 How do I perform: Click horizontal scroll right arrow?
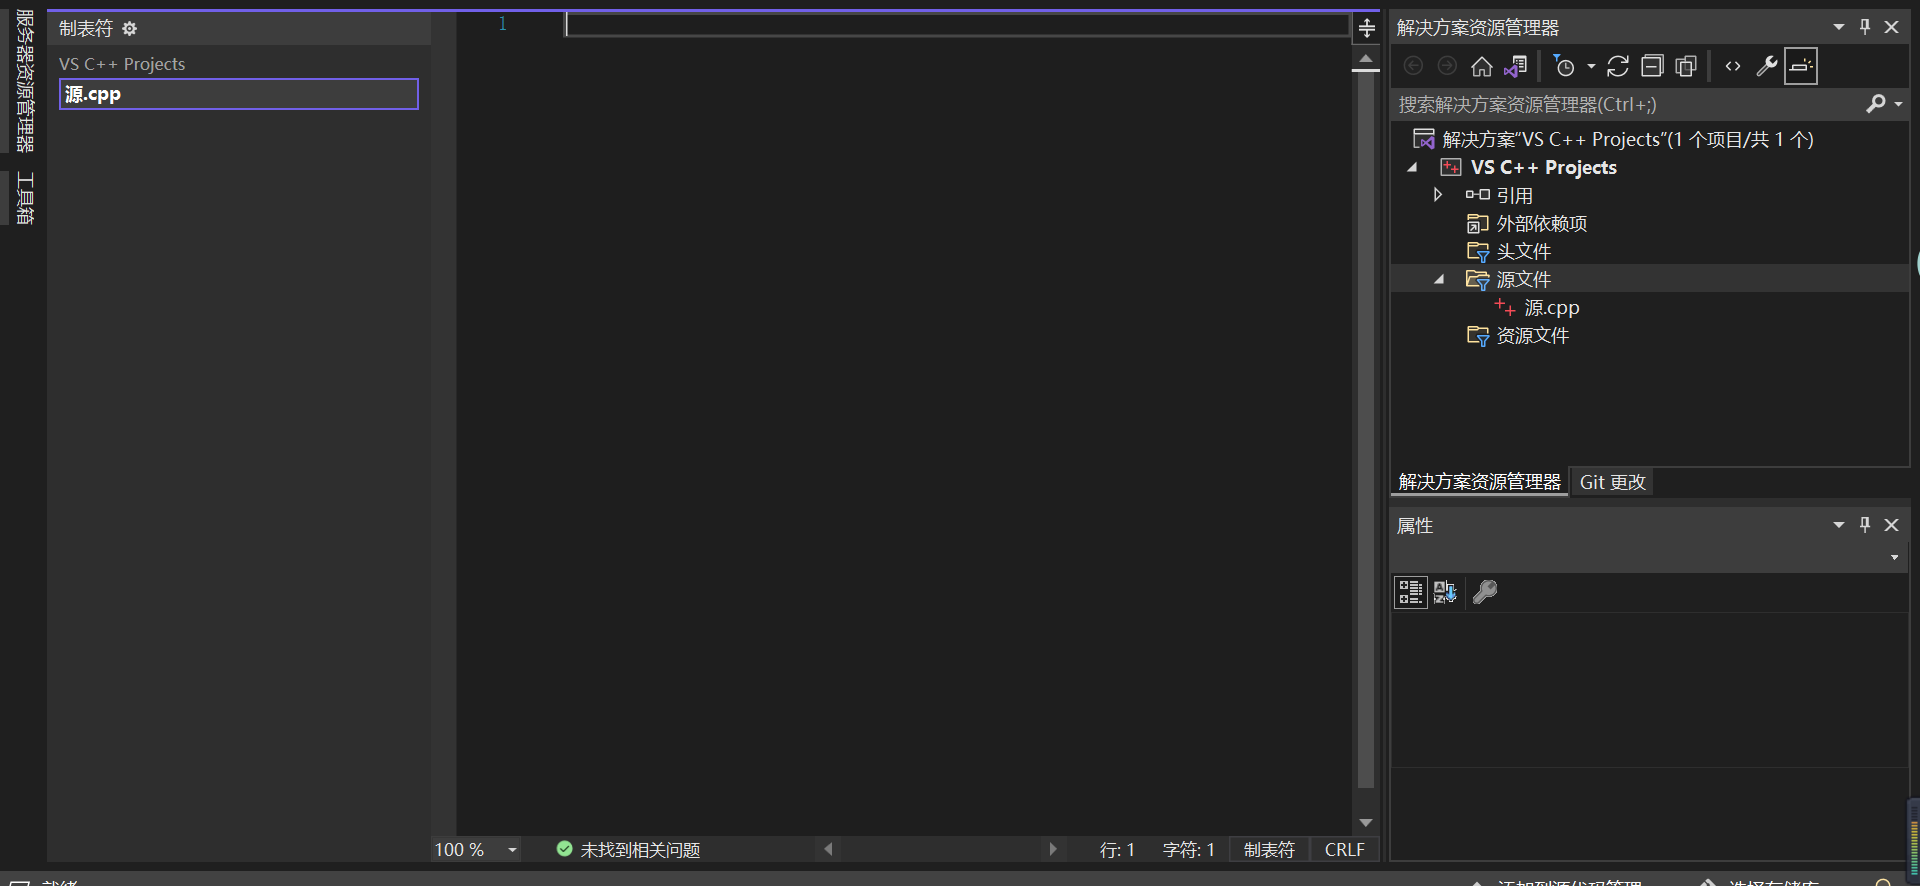(1052, 850)
